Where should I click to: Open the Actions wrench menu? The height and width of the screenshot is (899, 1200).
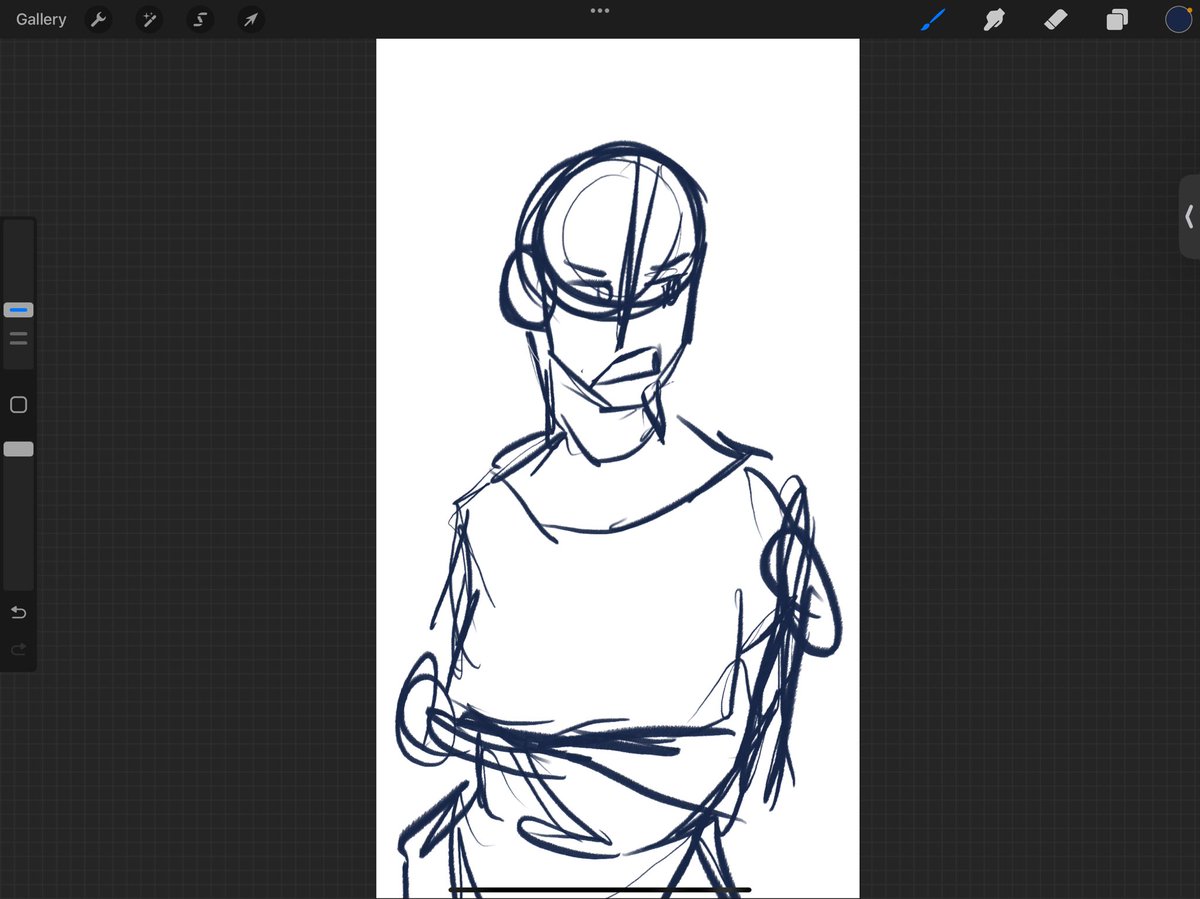pos(98,19)
